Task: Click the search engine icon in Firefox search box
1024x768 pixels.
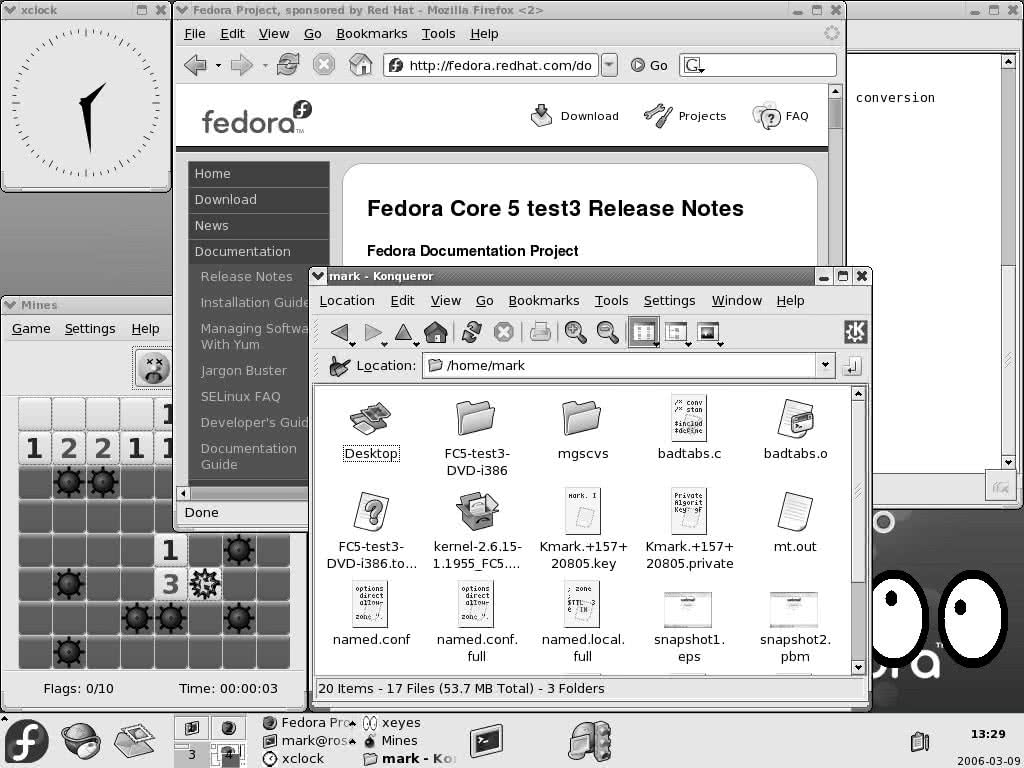Action: 694,65
